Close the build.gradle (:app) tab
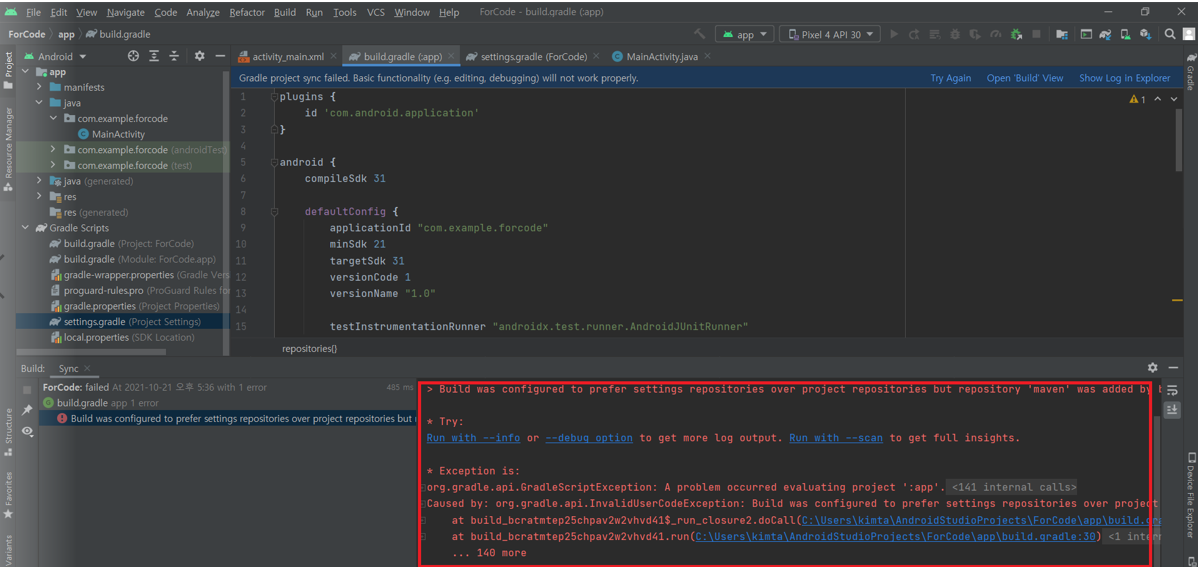The image size is (1198, 567). pyautogui.click(x=451, y=57)
